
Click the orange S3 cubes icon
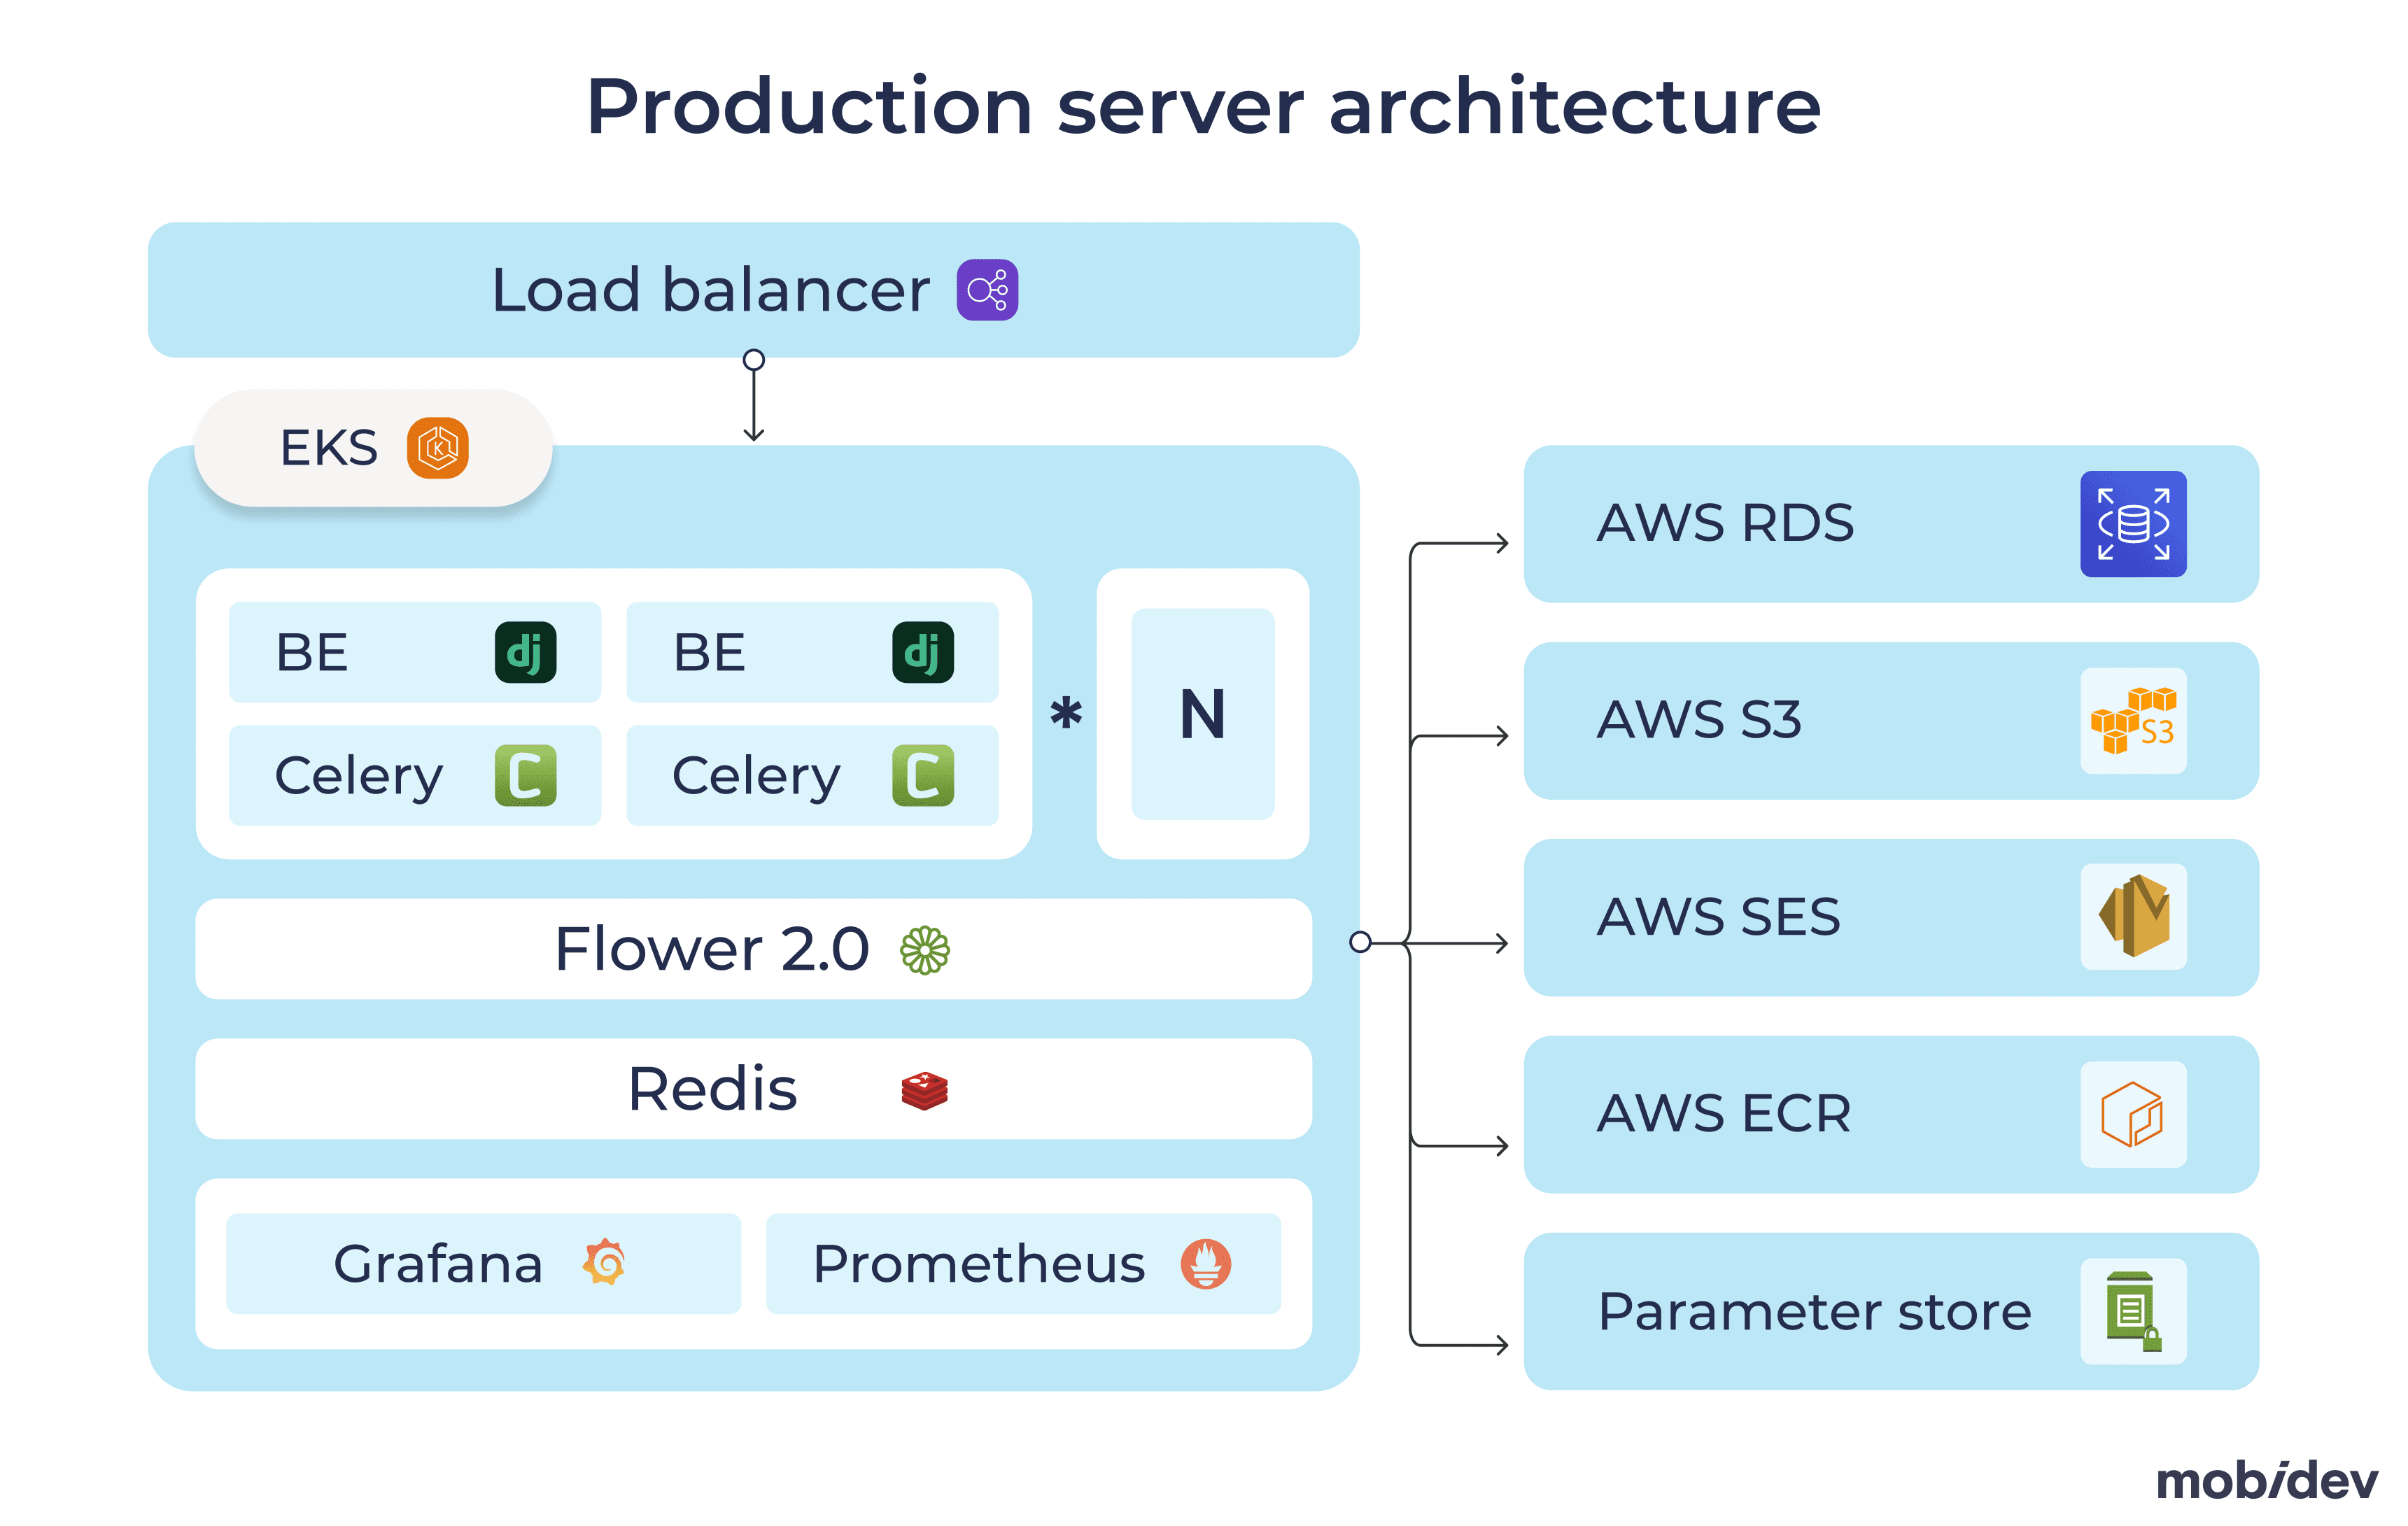[x=2132, y=720]
